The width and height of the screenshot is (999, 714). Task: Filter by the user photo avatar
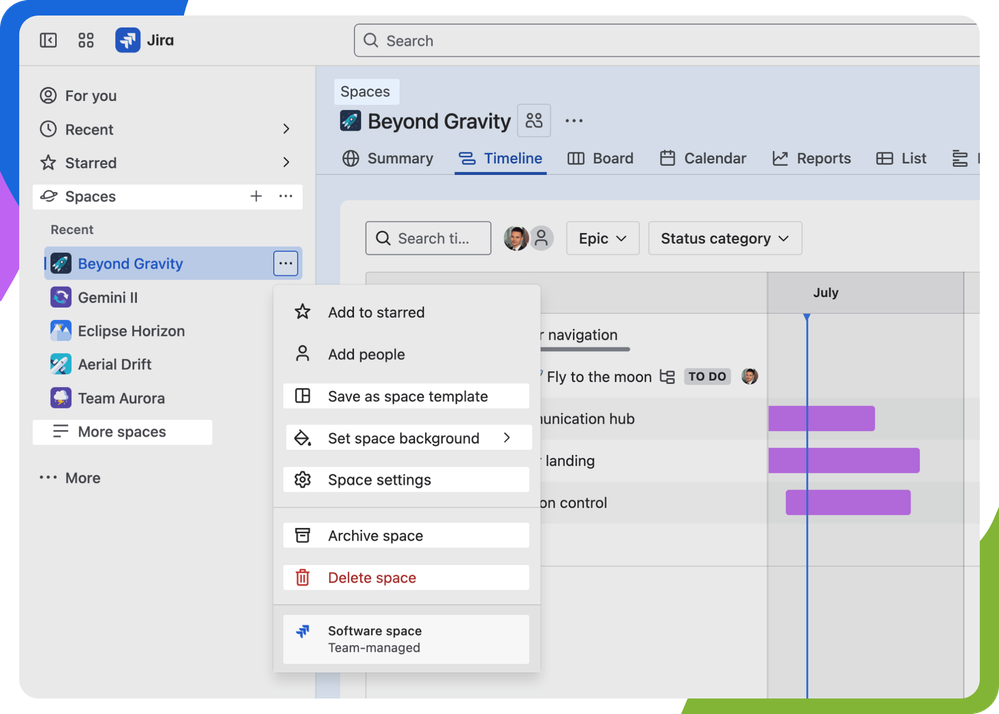tap(516, 238)
